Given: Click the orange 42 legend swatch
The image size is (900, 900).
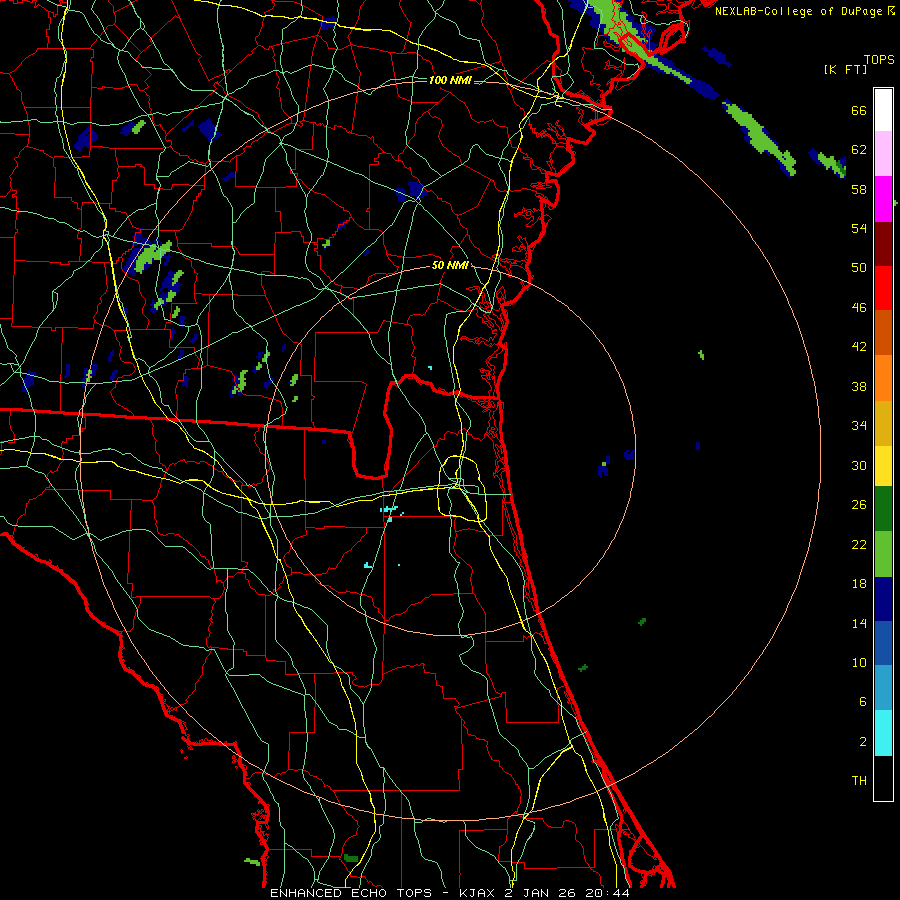Looking at the screenshot, I should tap(883, 378).
